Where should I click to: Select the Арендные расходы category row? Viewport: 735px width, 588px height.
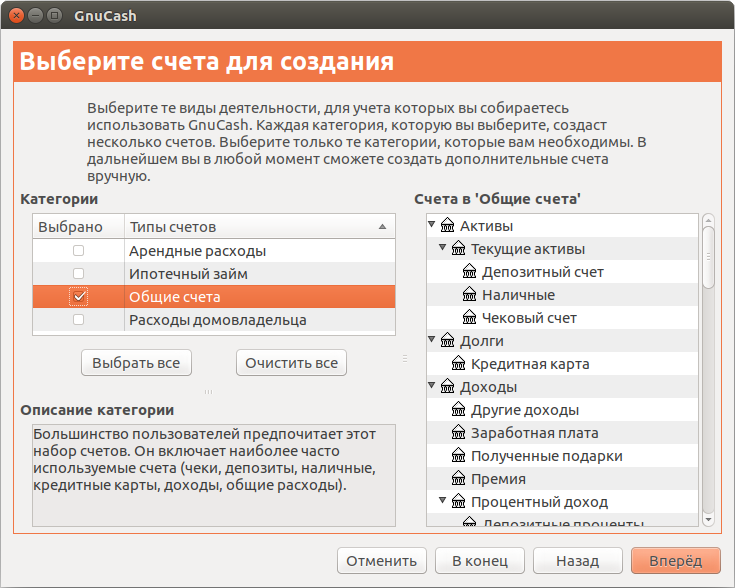[214, 250]
